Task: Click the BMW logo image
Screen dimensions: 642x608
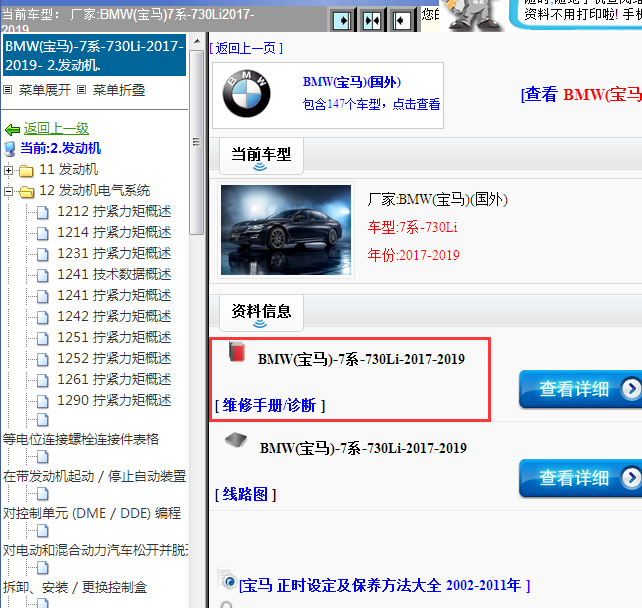Action: (x=246, y=94)
